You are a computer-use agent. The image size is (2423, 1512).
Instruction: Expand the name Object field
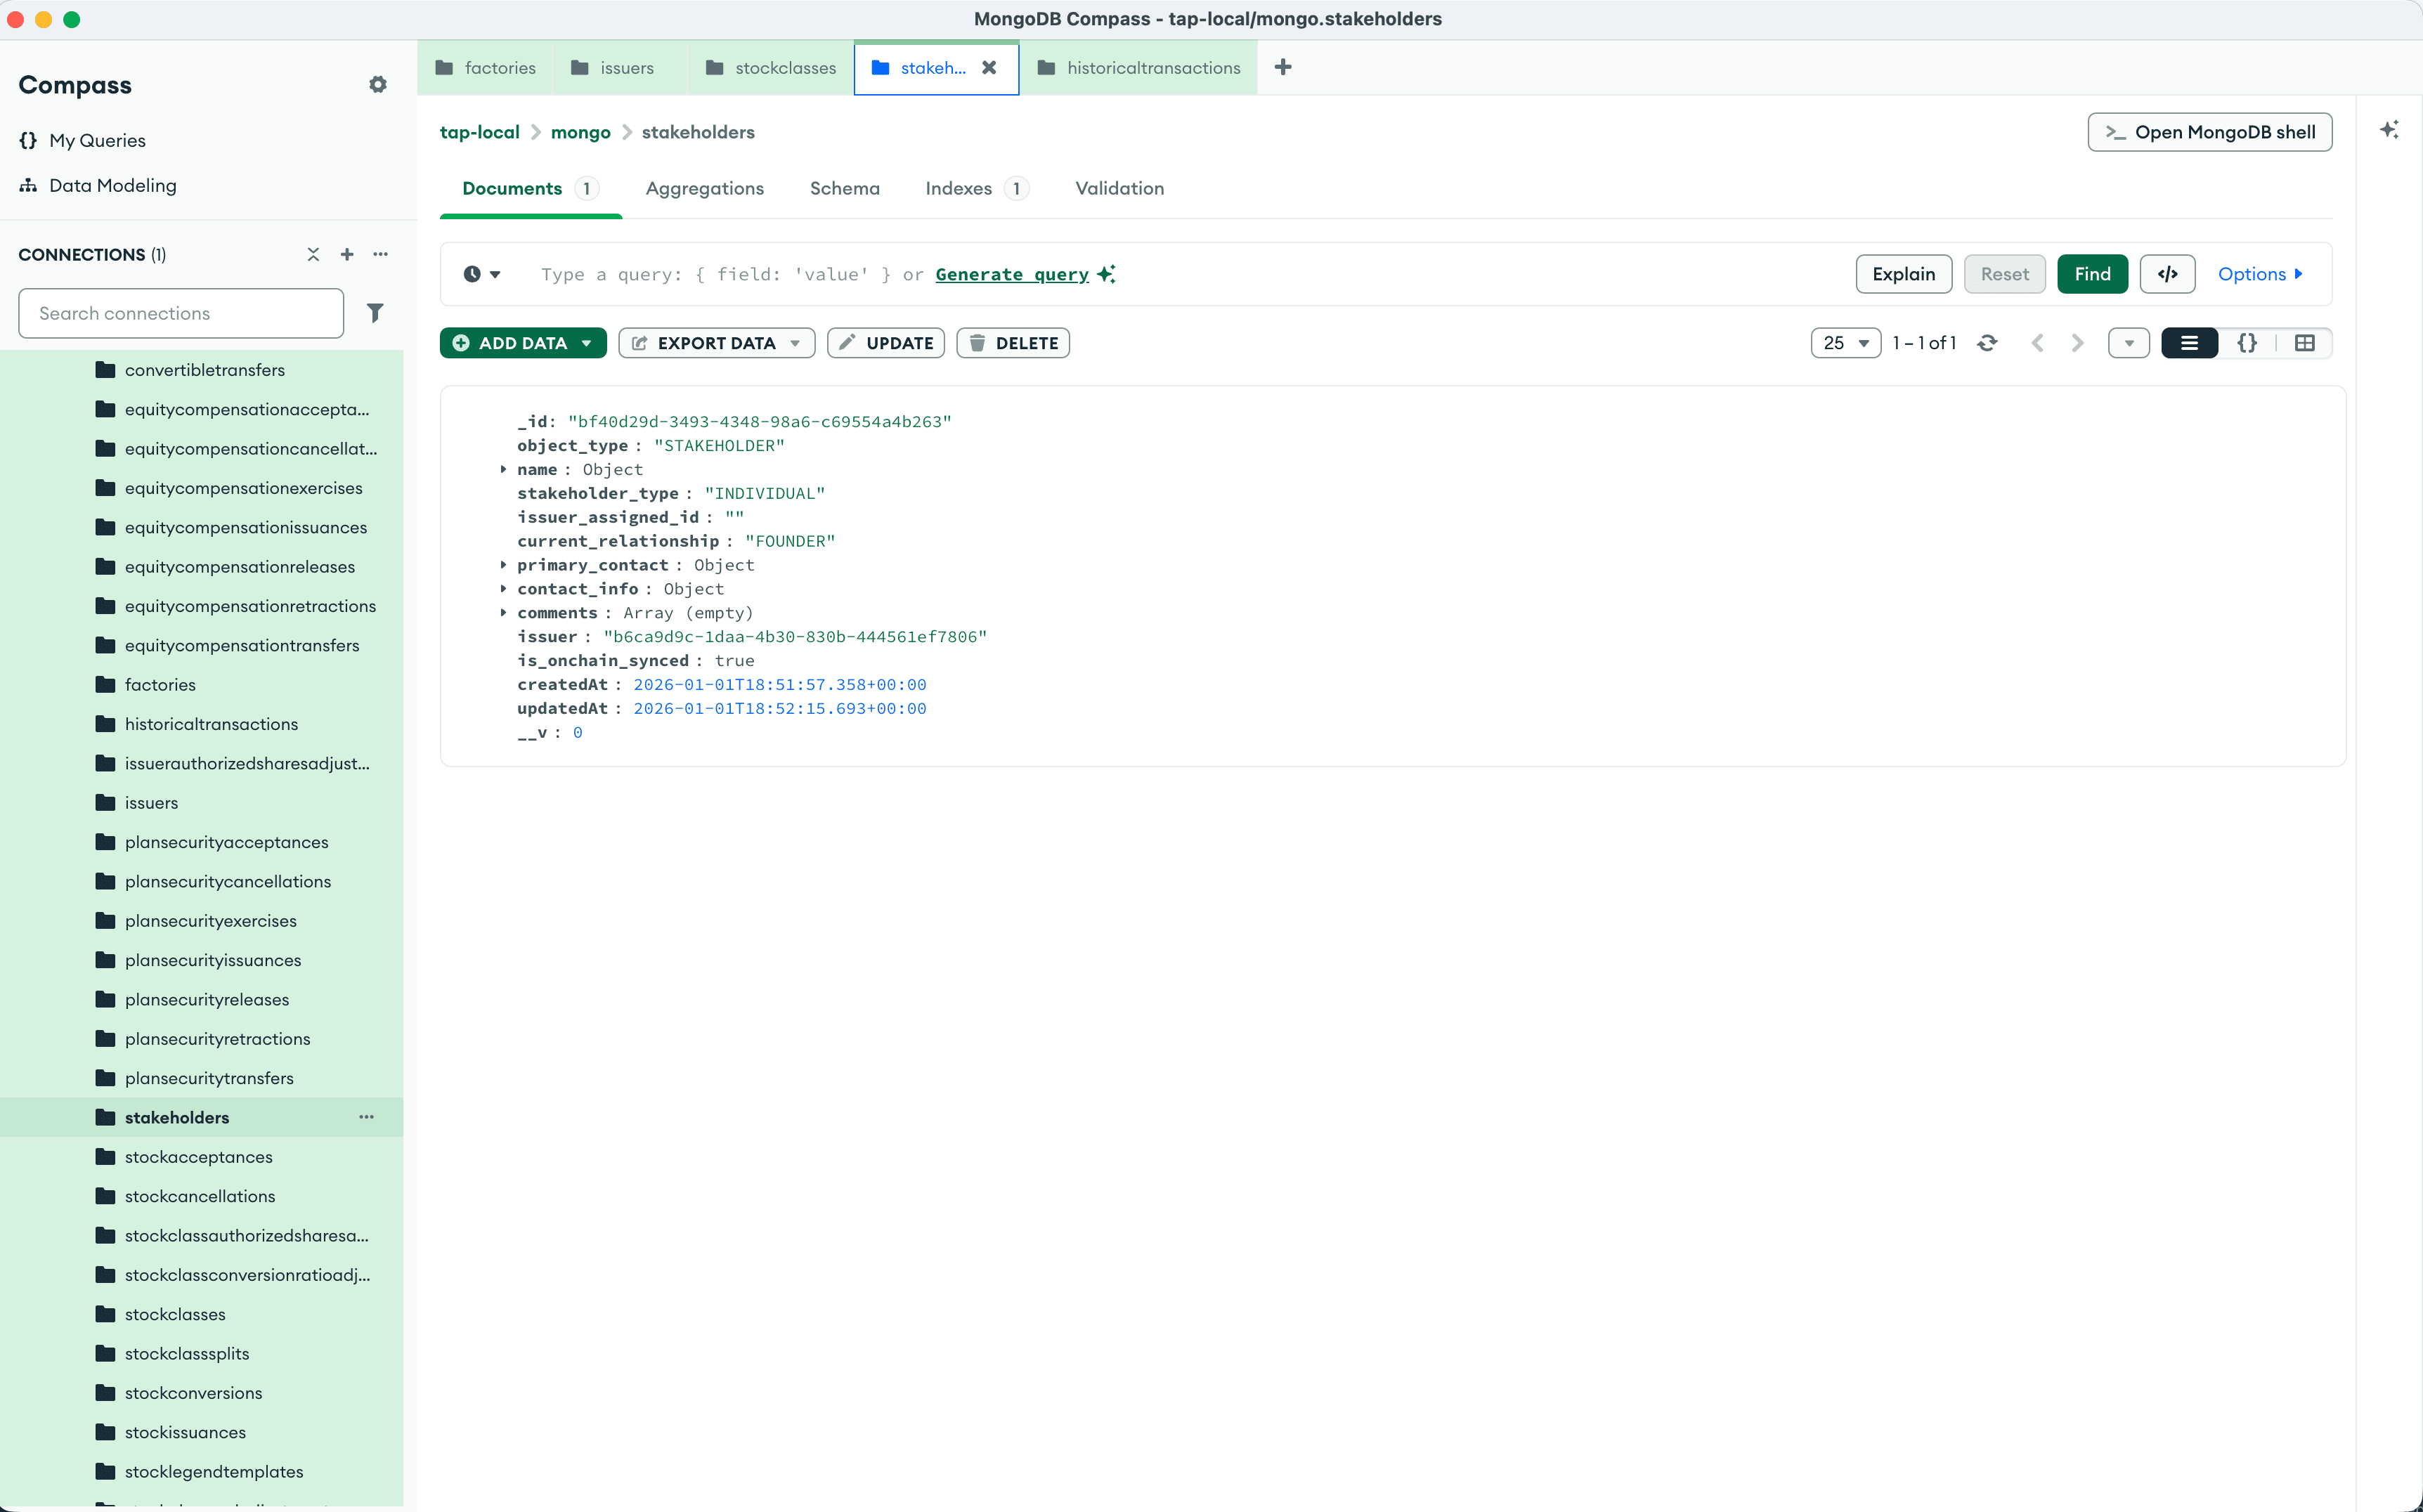[504, 469]
